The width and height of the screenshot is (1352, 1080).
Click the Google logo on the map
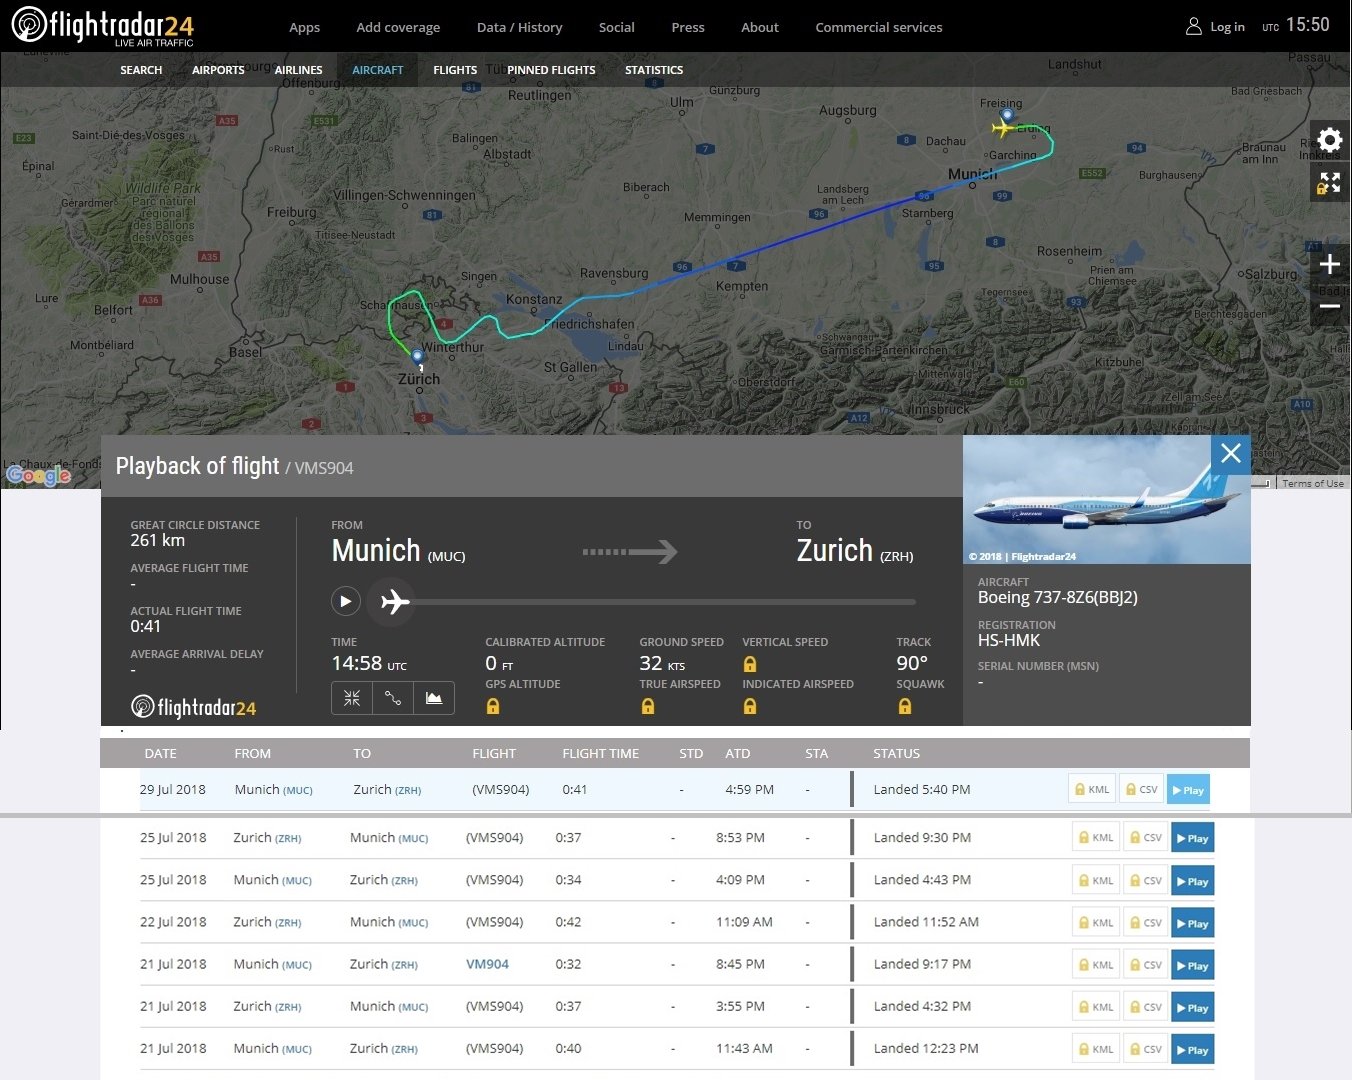click(x=39, y=475)
